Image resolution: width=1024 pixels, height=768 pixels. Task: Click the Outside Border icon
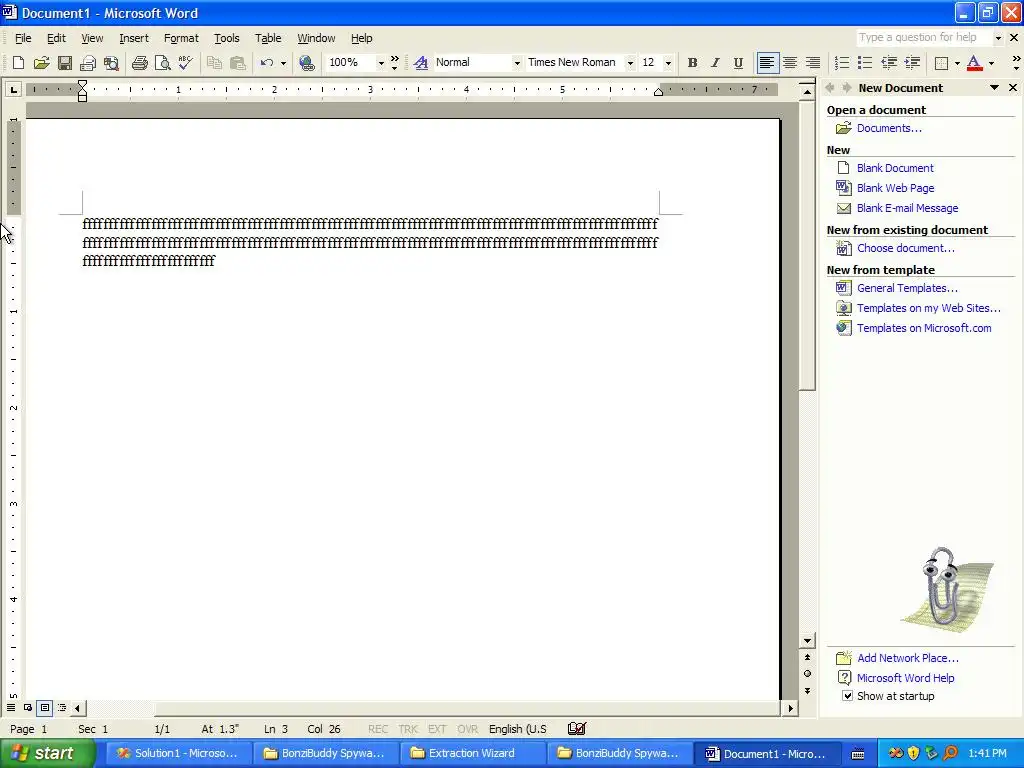941,63
